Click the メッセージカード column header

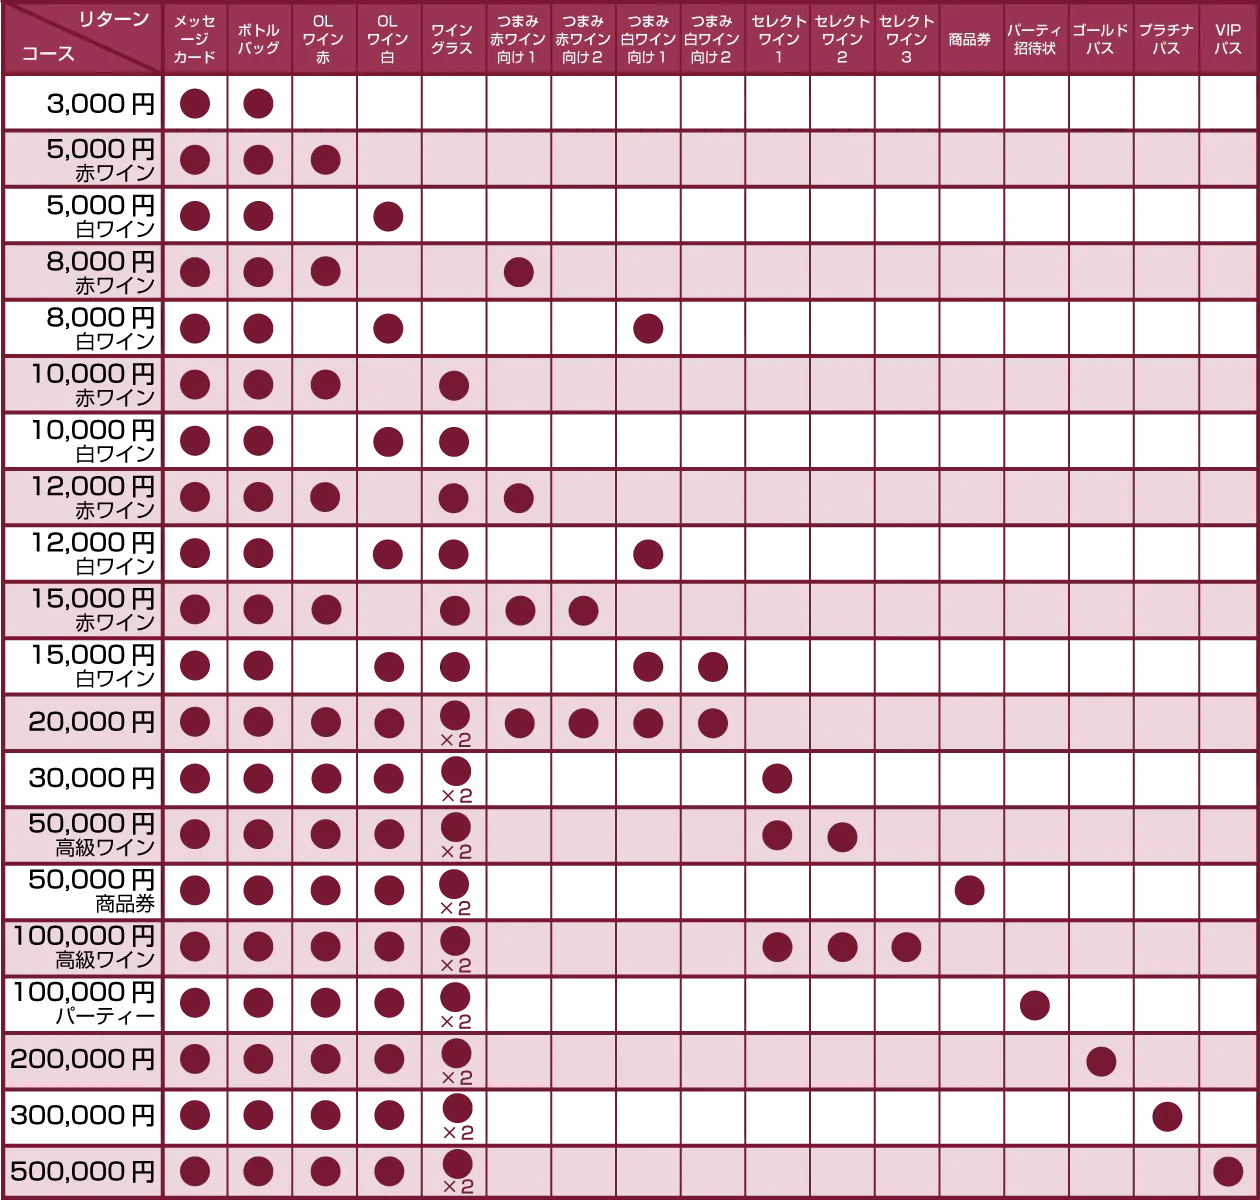click(x=194, y=39)
